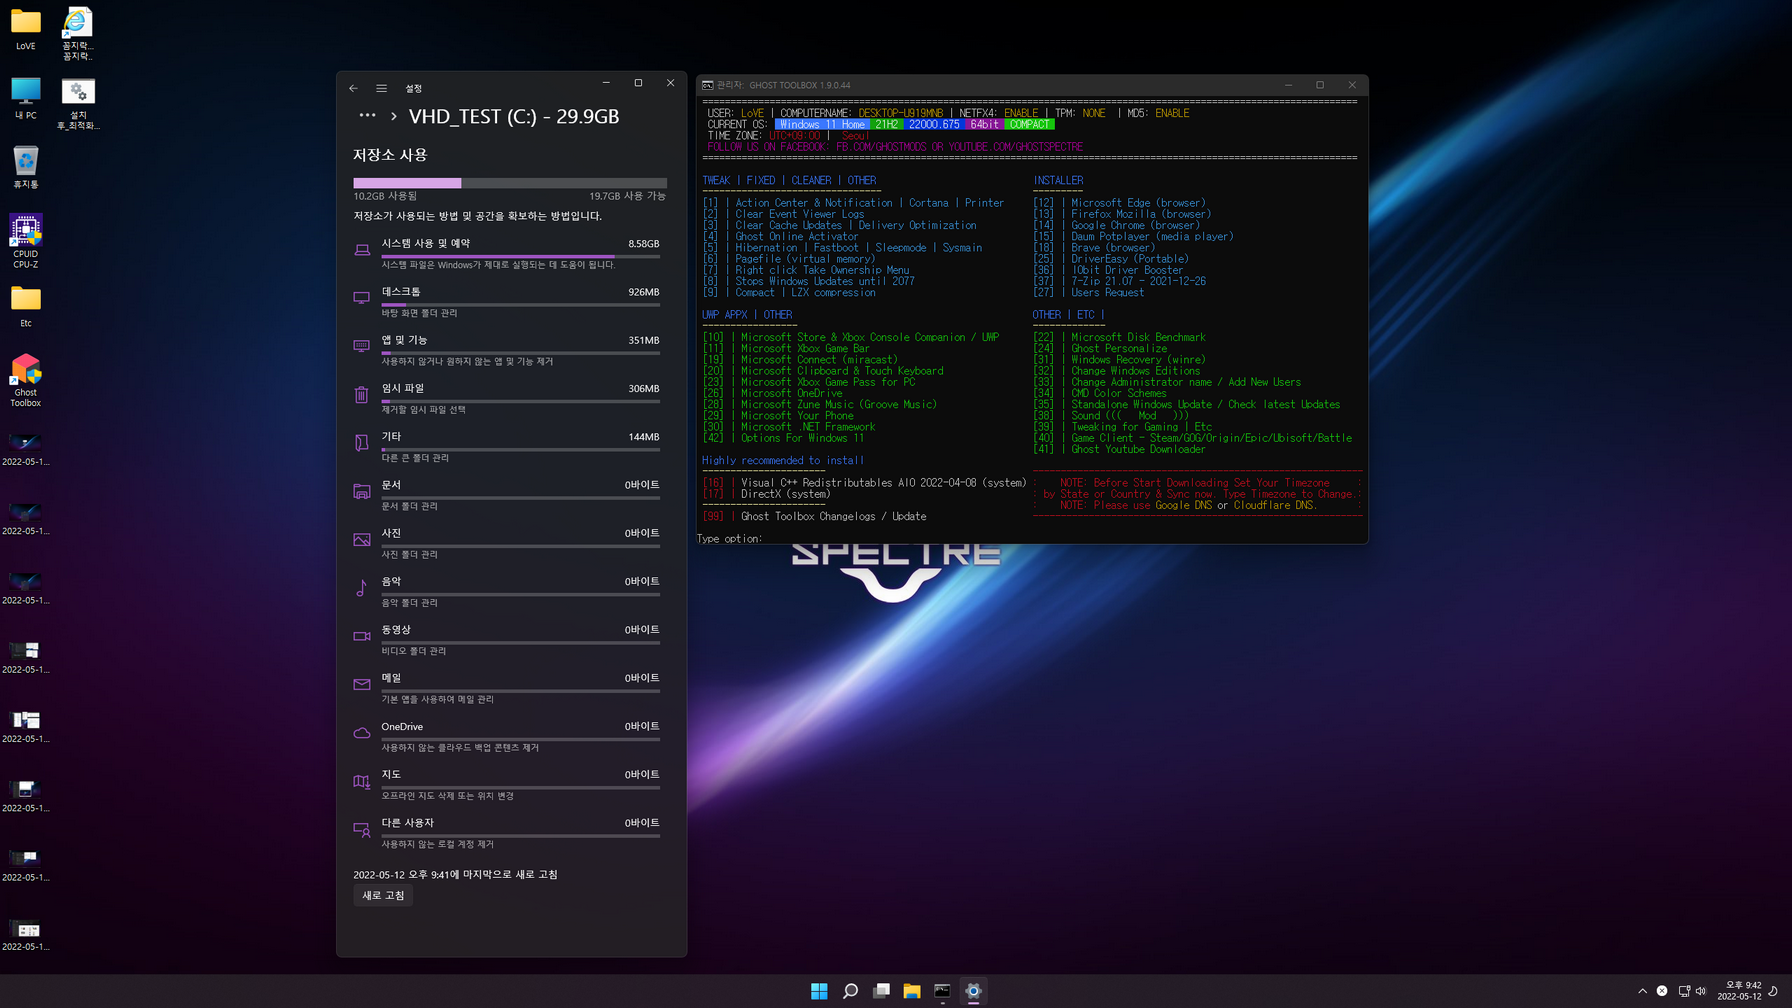
Task: Select the 351MB Apps & features value
Action: (643, 340)
